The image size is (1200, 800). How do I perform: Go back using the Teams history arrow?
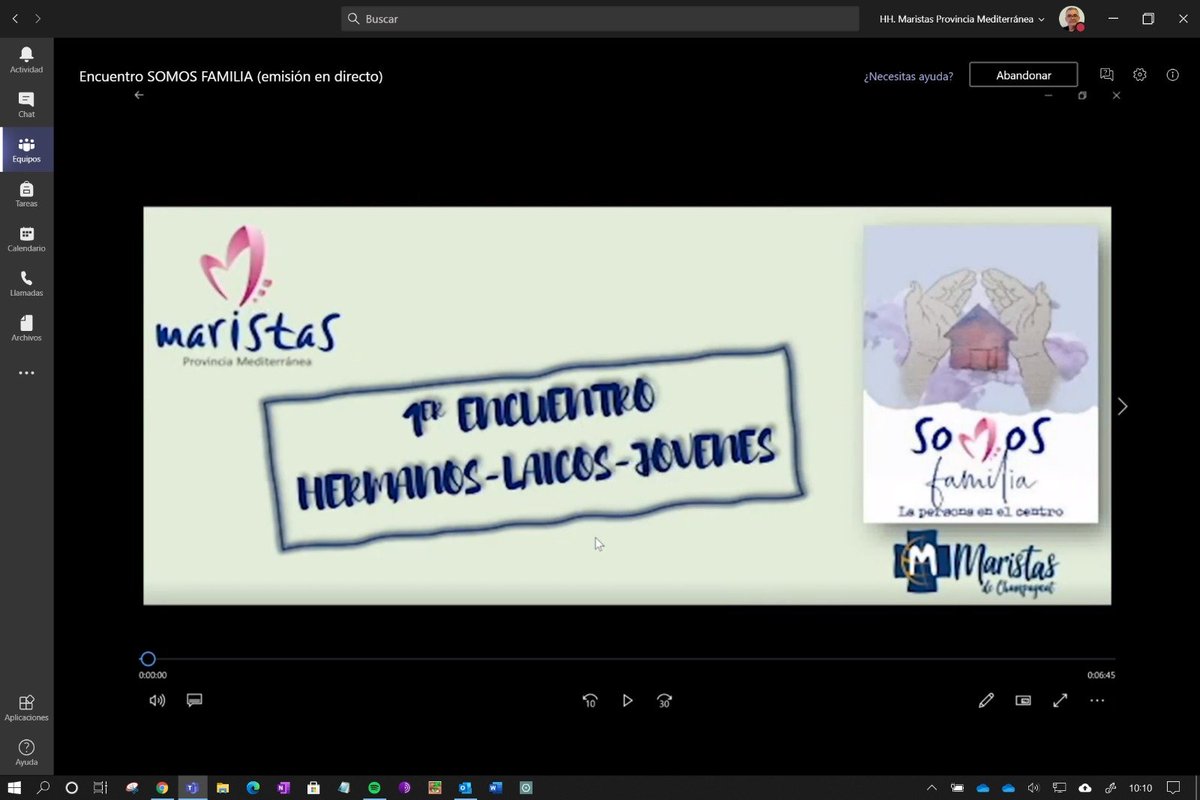click(15, 18)
